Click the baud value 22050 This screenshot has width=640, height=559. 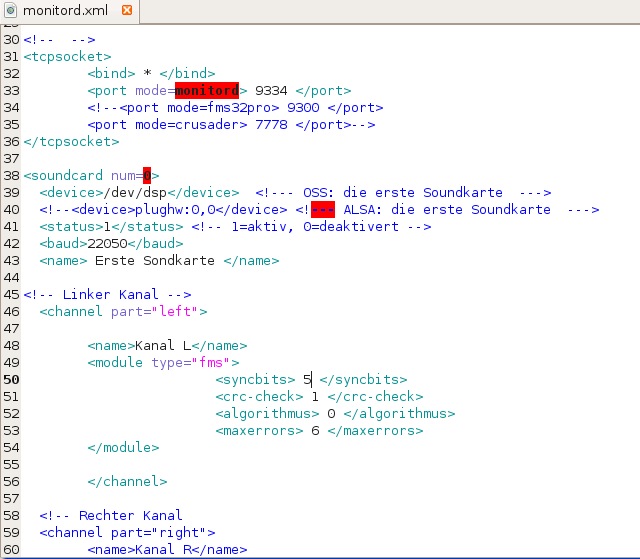[x=107, y=244]
